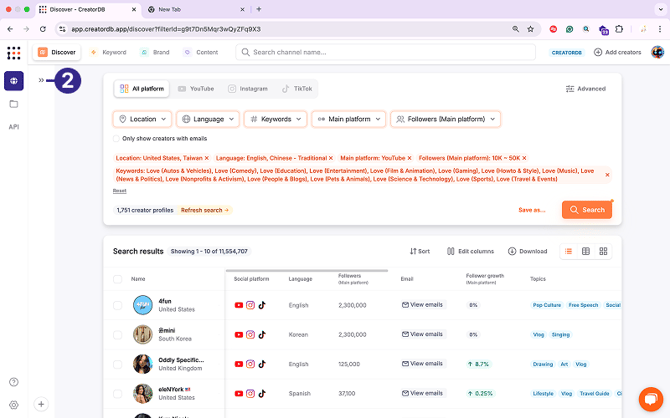Select the globe Discover sidebar icon
670x418 pixels.
point(14,81)
